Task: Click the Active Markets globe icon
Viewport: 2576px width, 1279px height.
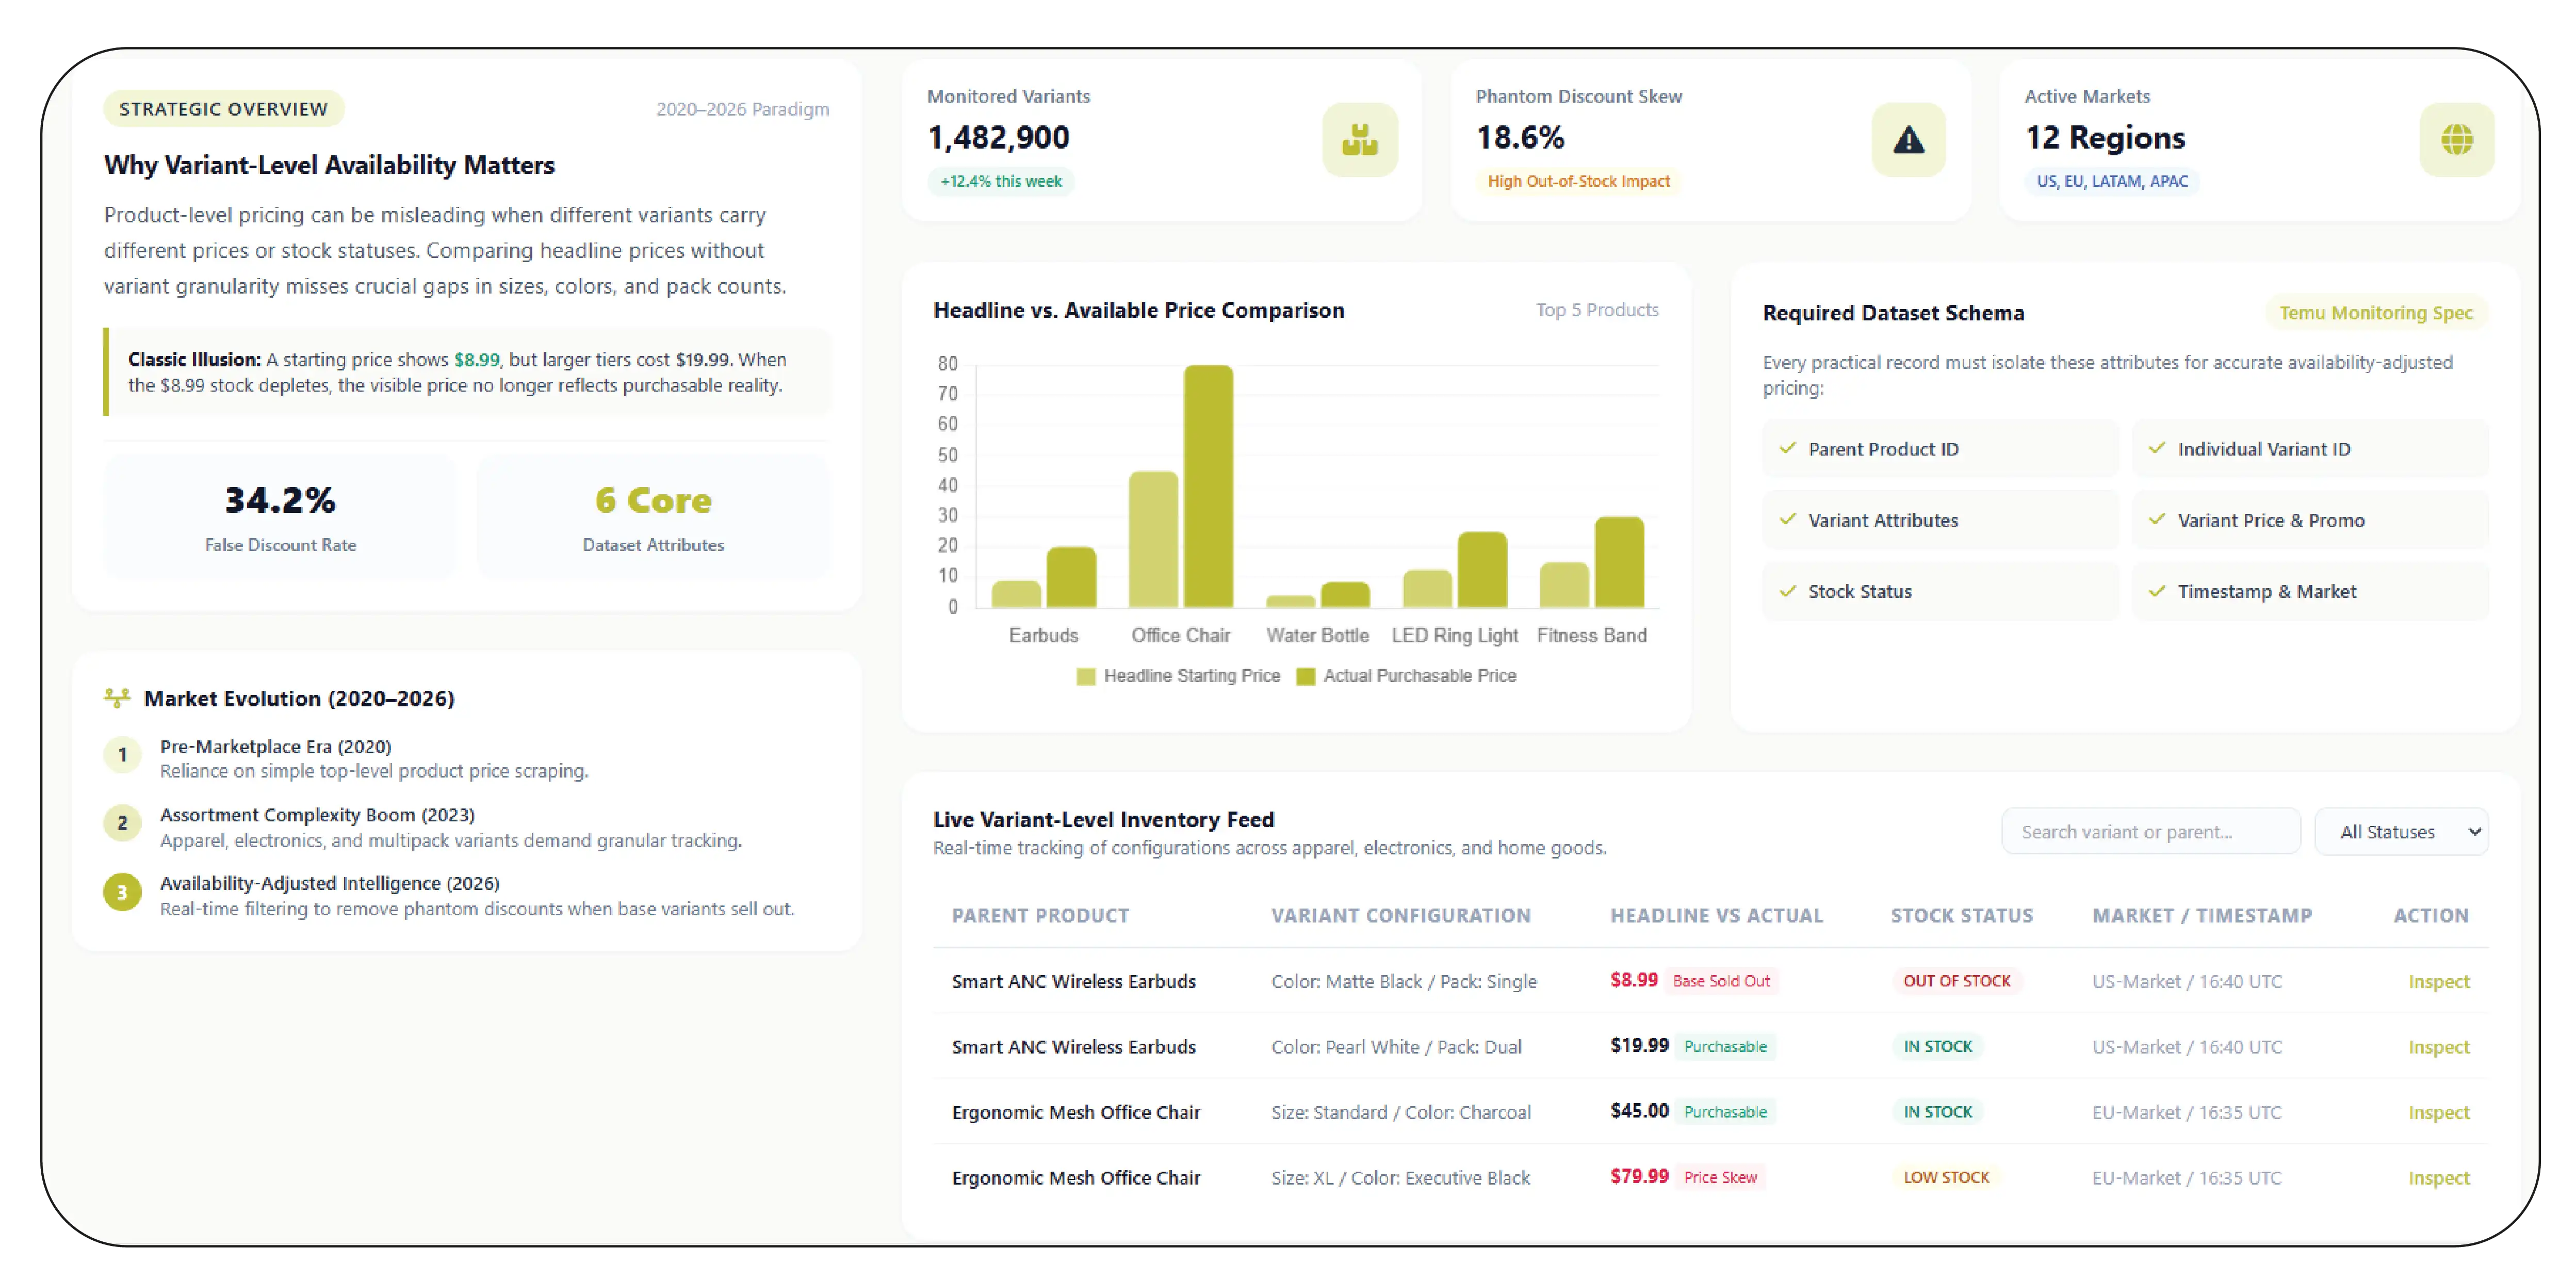Action: point(2456,140)
